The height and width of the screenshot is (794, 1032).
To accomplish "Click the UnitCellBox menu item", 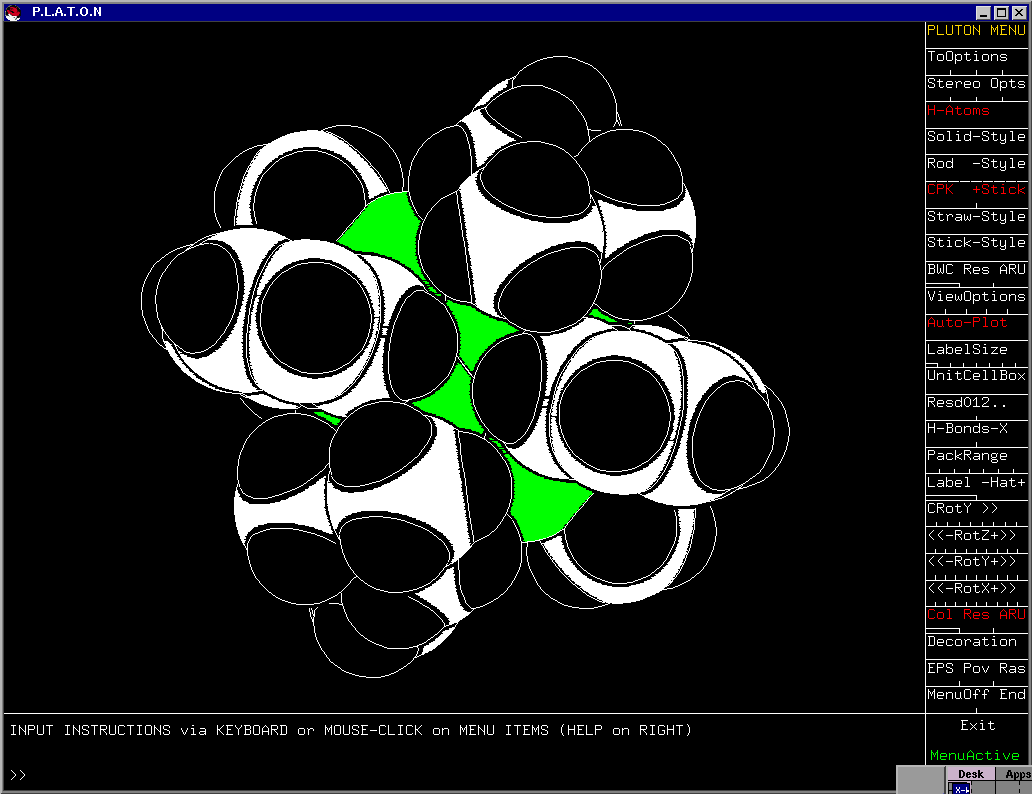I will coord(976,376).
